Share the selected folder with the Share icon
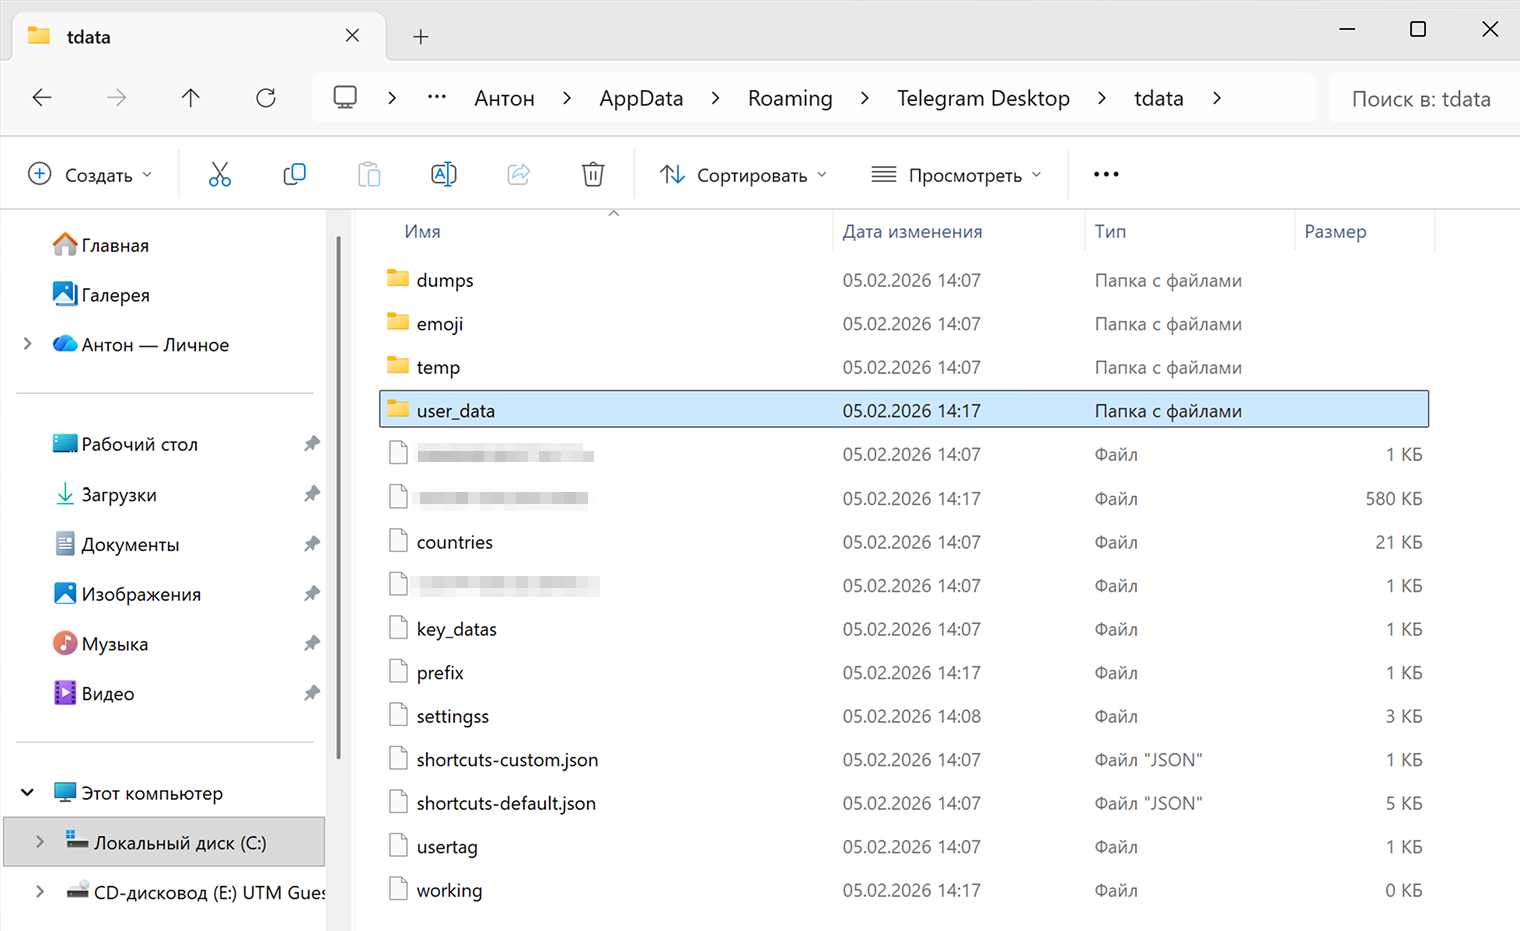Image resolution: width=1520 pixels, height=931 pixels. 518,173
